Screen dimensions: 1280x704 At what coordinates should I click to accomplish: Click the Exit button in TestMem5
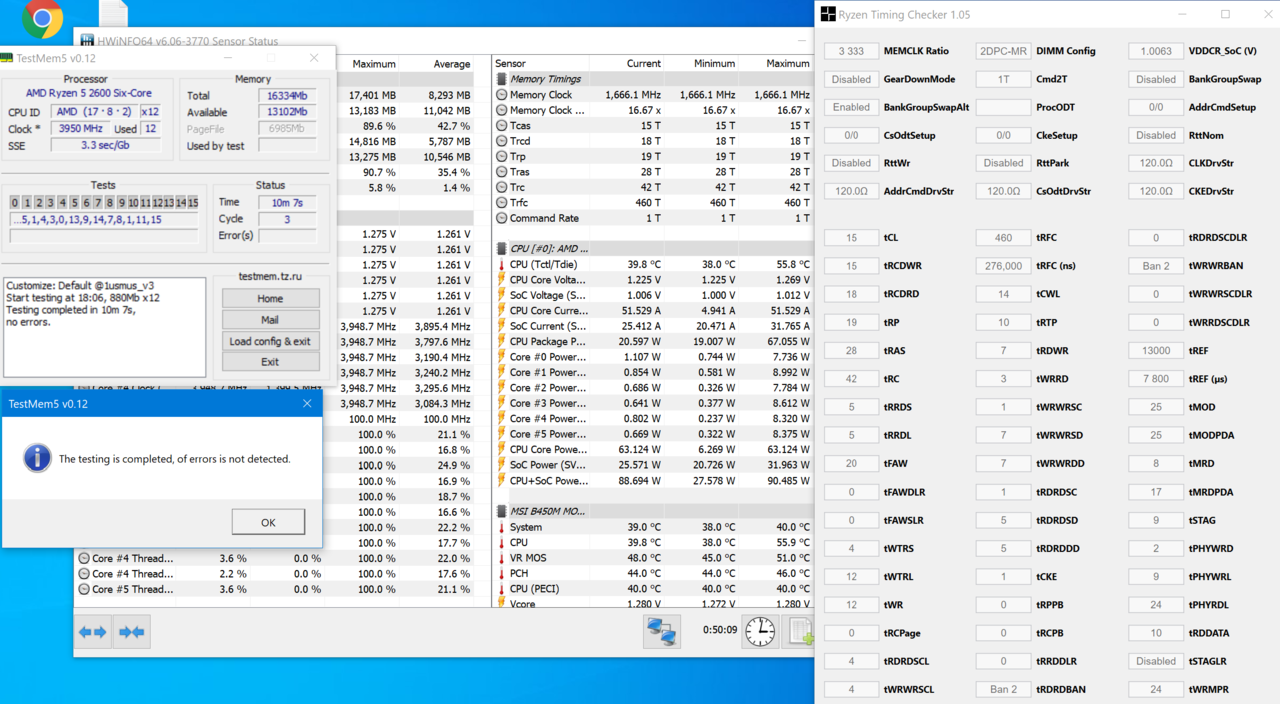(270, 362)
